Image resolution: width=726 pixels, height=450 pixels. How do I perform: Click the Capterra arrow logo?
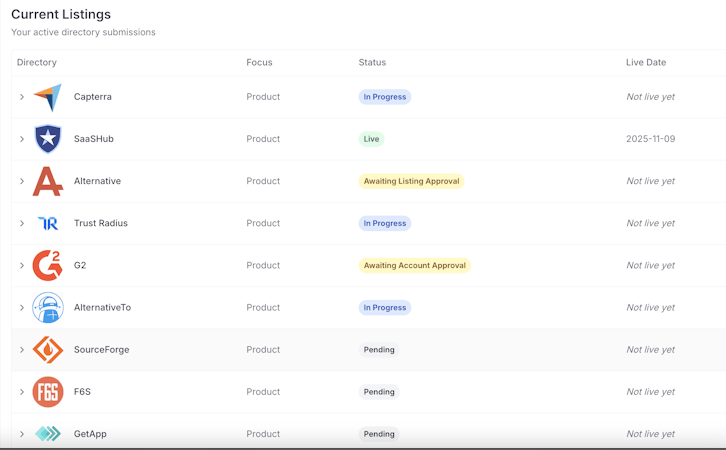(x=48, y=97)
